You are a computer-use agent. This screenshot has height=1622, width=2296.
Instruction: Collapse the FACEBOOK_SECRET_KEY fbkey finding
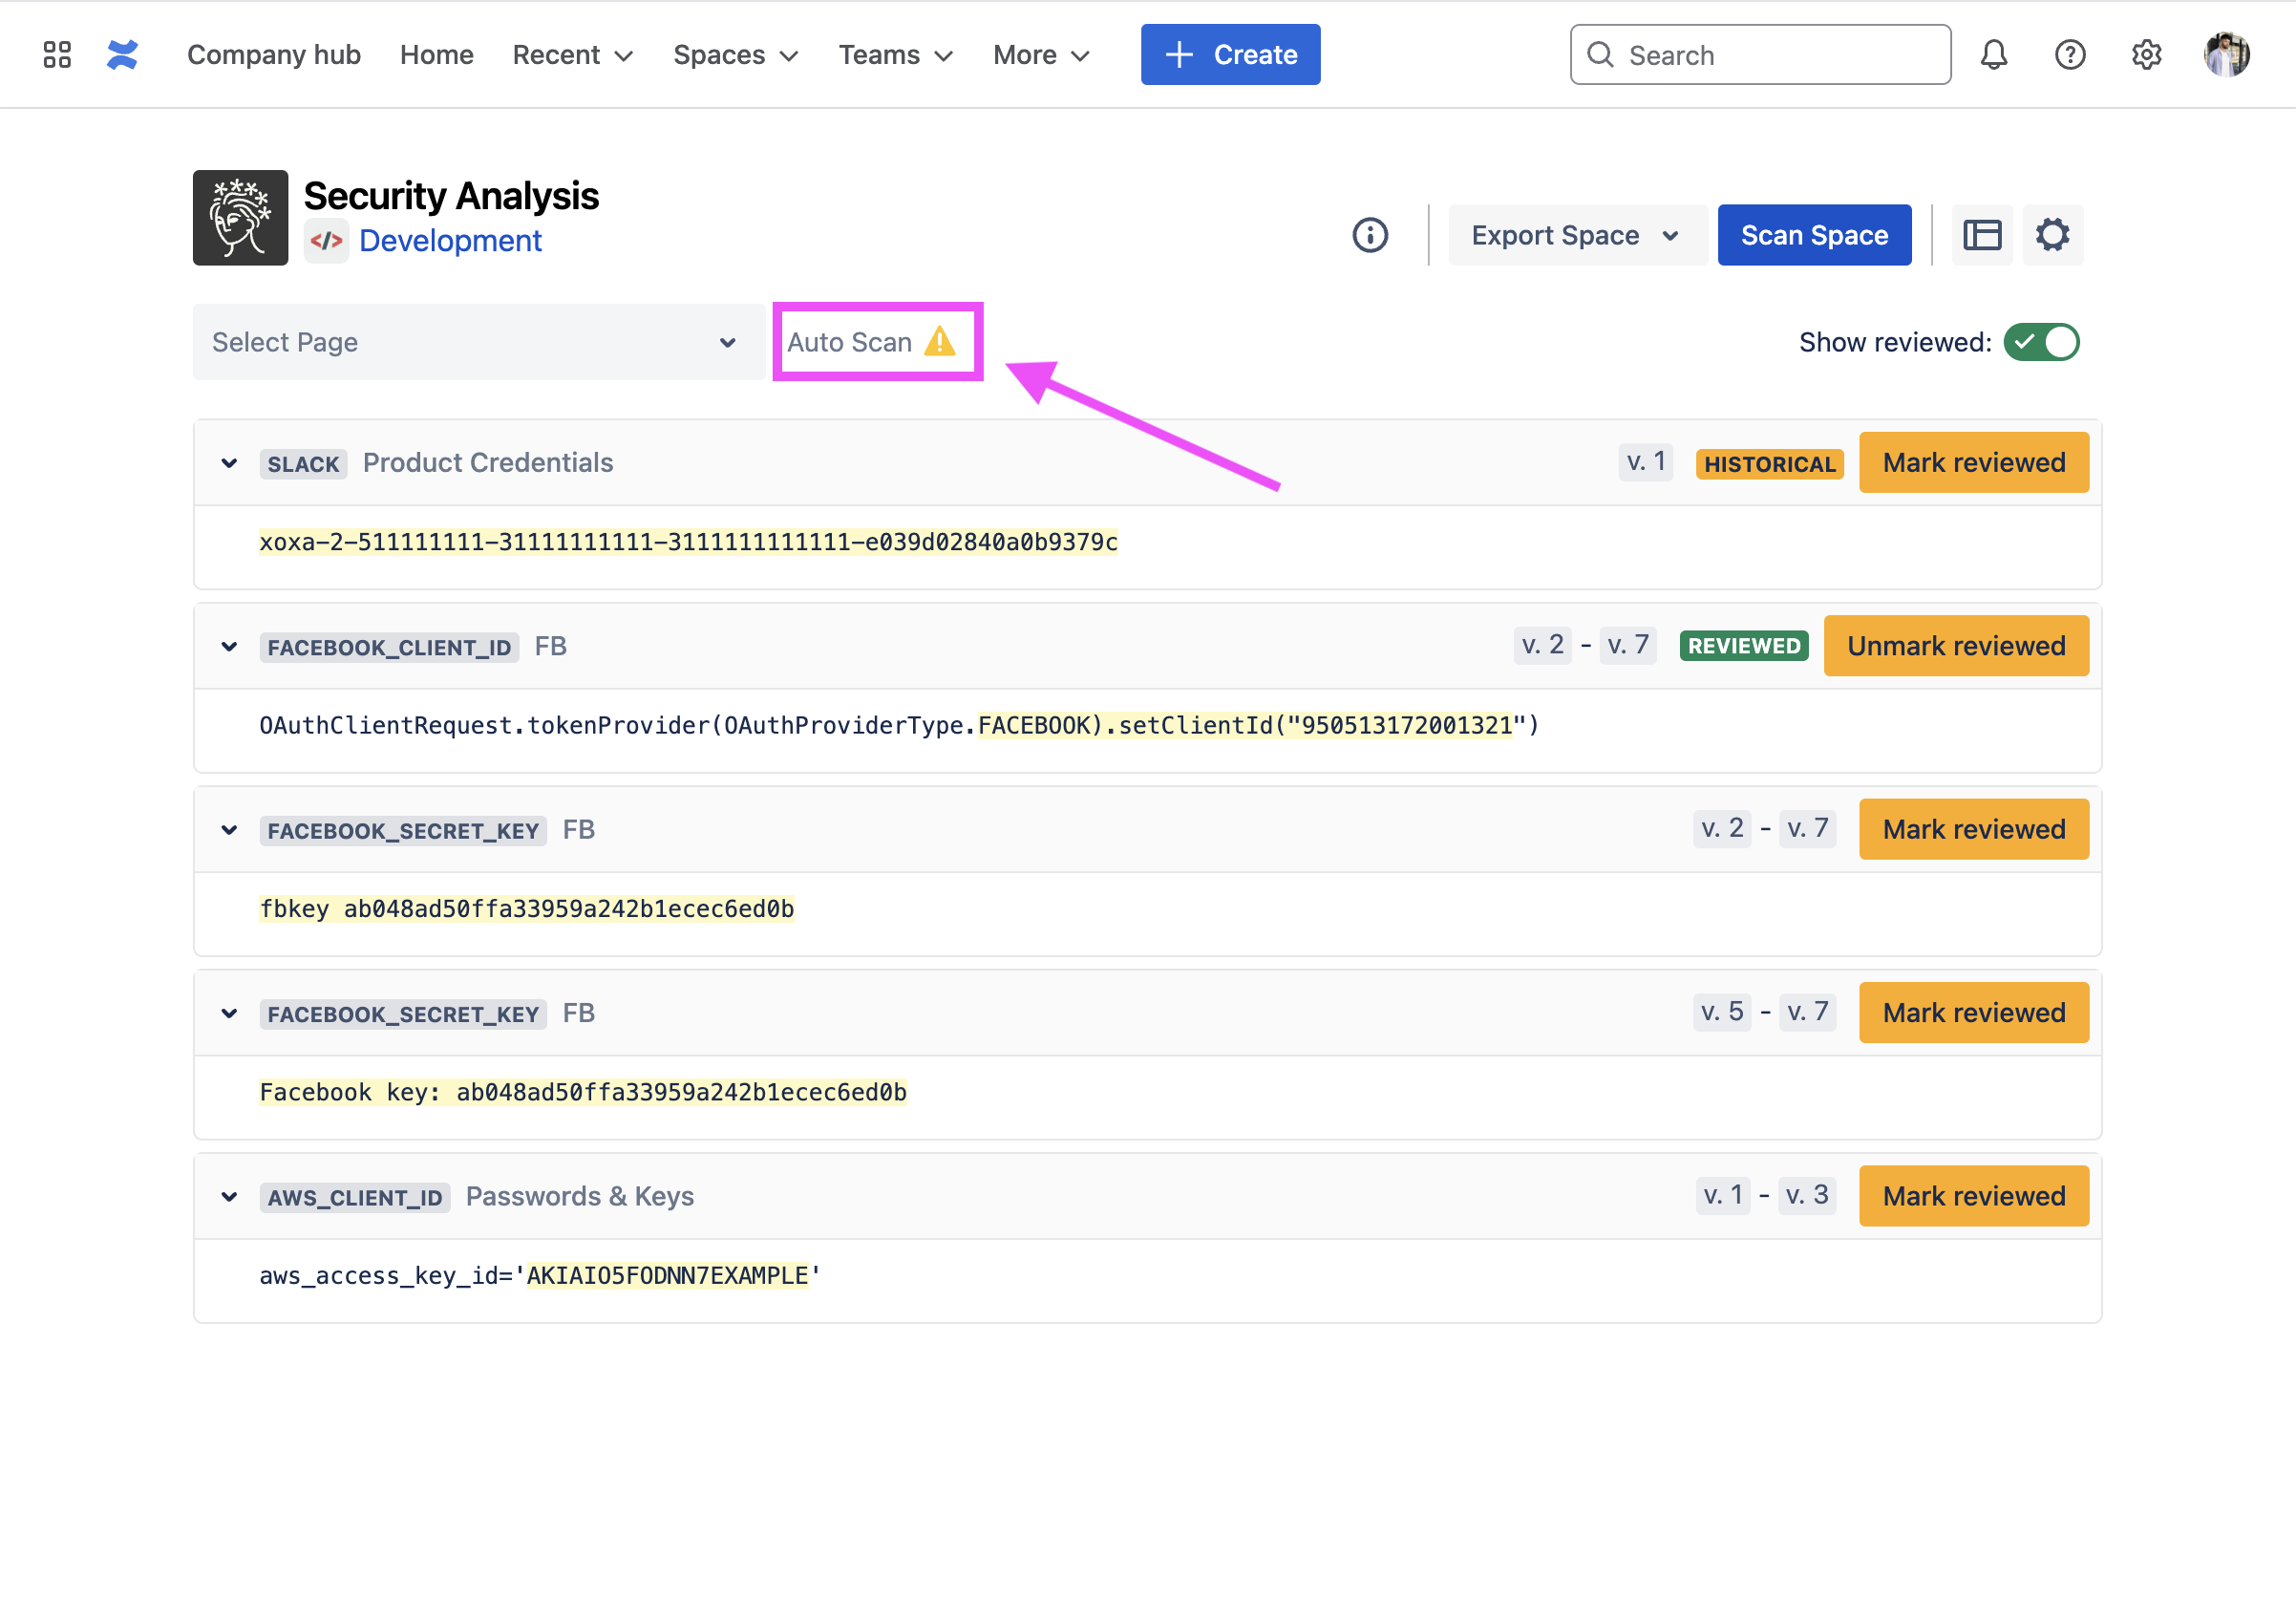coord(229,830)
